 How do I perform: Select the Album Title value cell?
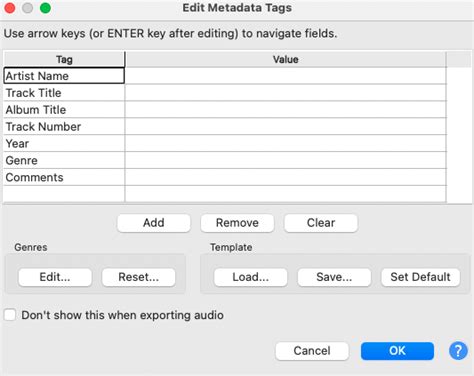[286, 110]
